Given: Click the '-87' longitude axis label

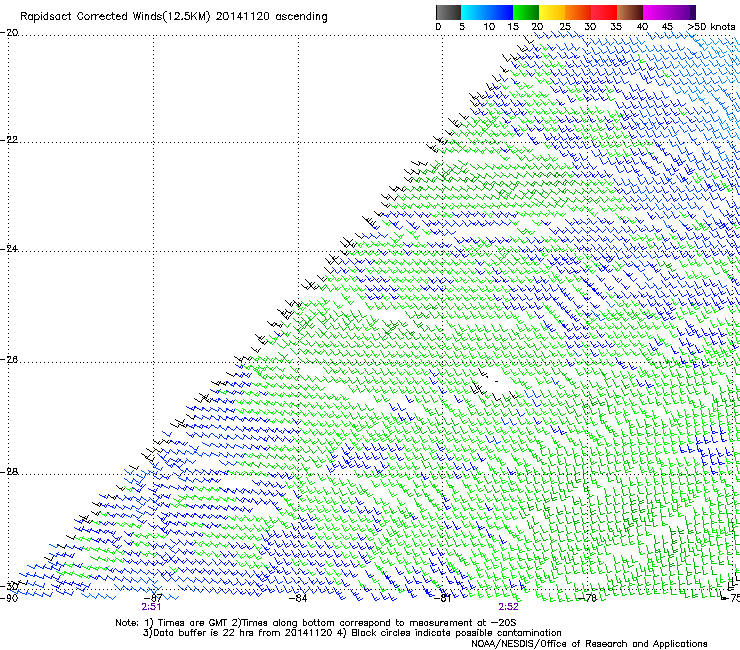Looking at the screenshot, I should [x=153, y=598].
